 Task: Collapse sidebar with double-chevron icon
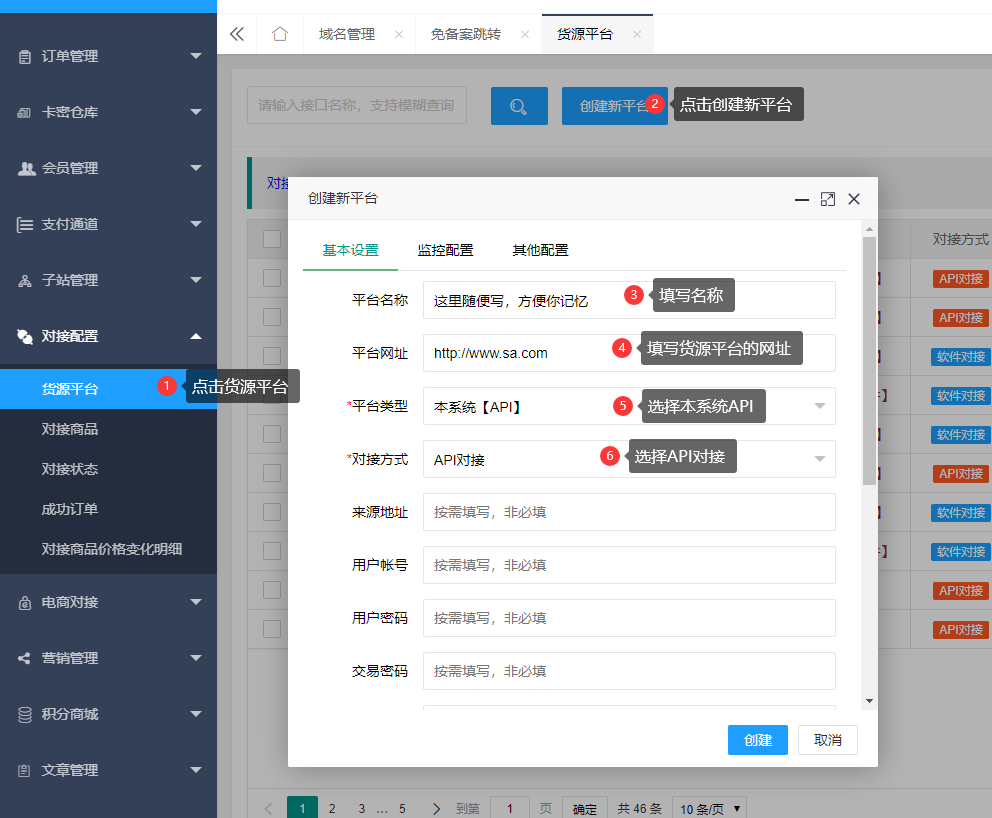click(237, 34)
